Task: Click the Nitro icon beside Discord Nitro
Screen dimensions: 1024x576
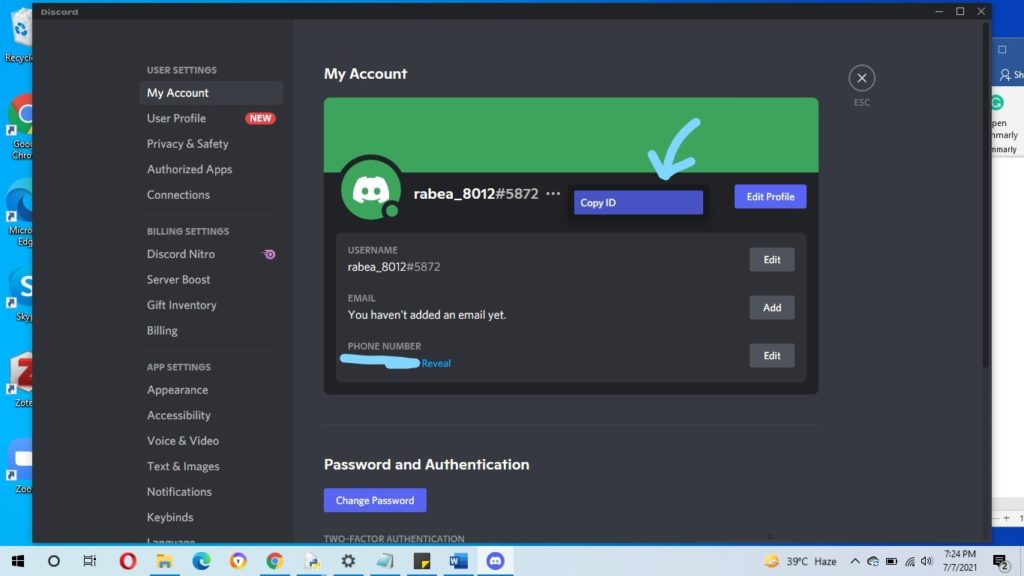Action: click(268, 254)
